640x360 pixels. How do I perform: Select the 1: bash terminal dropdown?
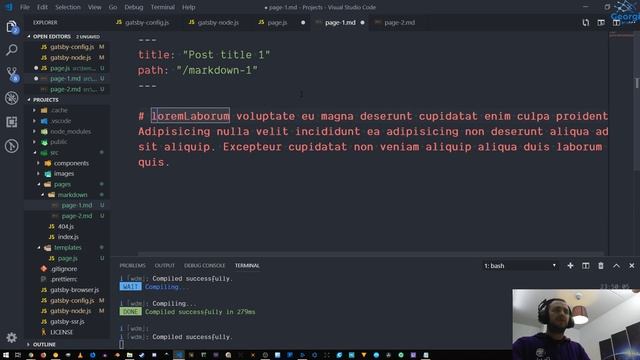pos(520,266)
